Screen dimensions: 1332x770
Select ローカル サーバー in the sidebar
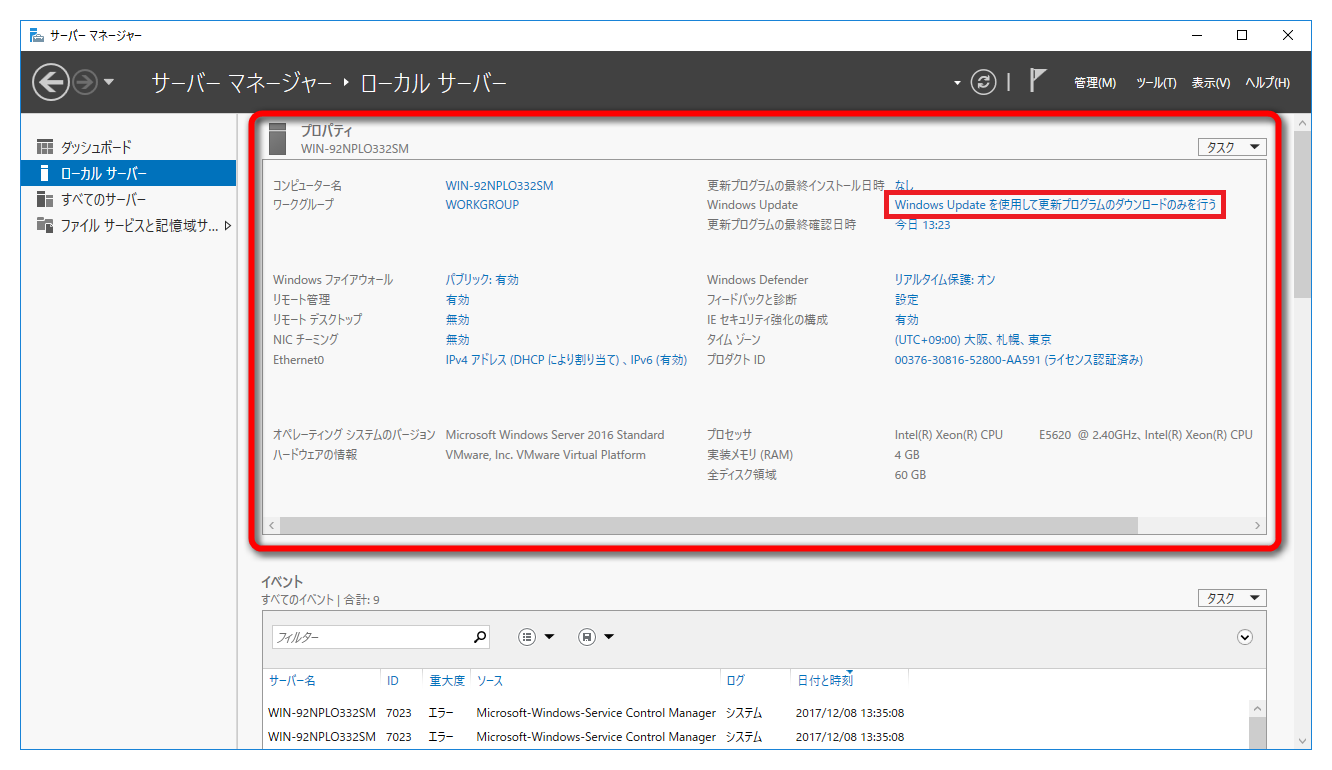(129, 173)
